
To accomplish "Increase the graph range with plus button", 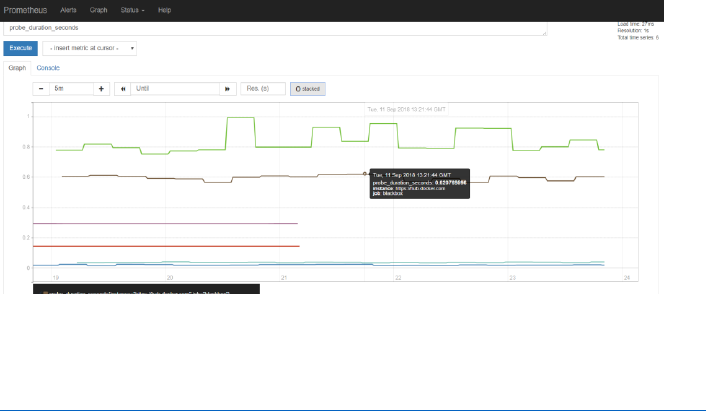I will (x=101, y=89).
